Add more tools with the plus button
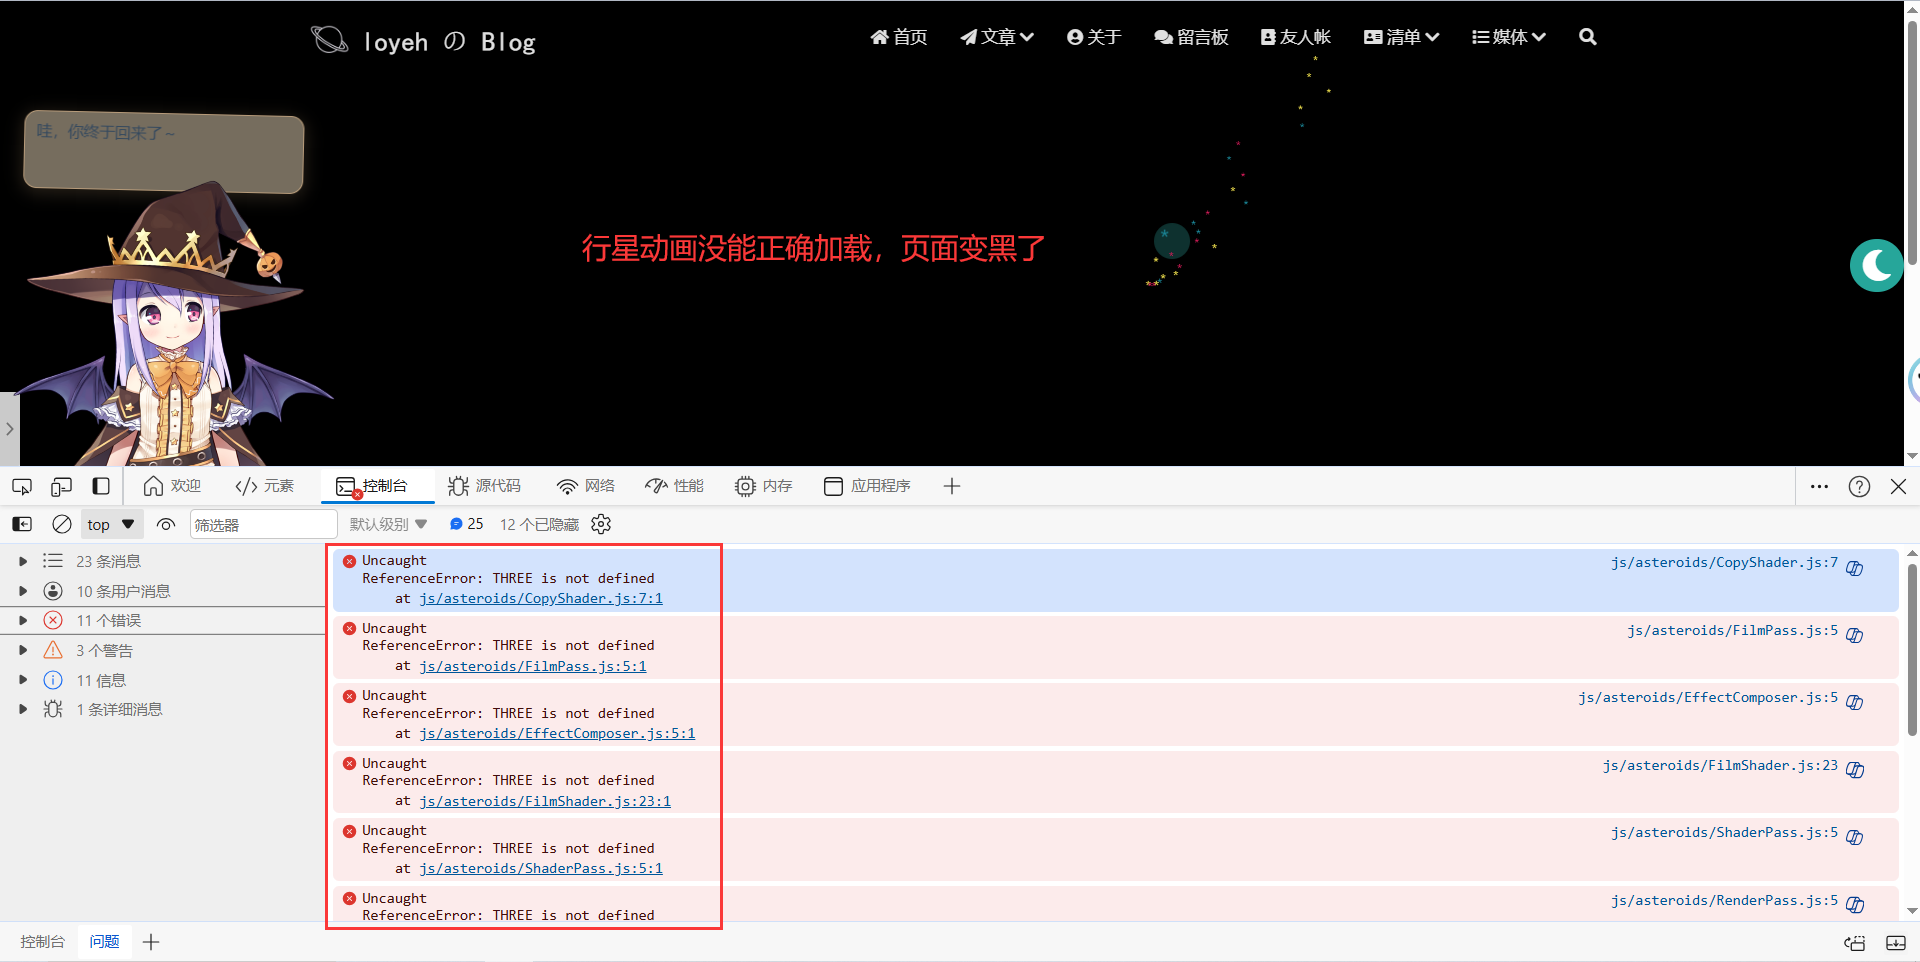Viewport: 1920px width, 962px height. click(x=952, y=486)
